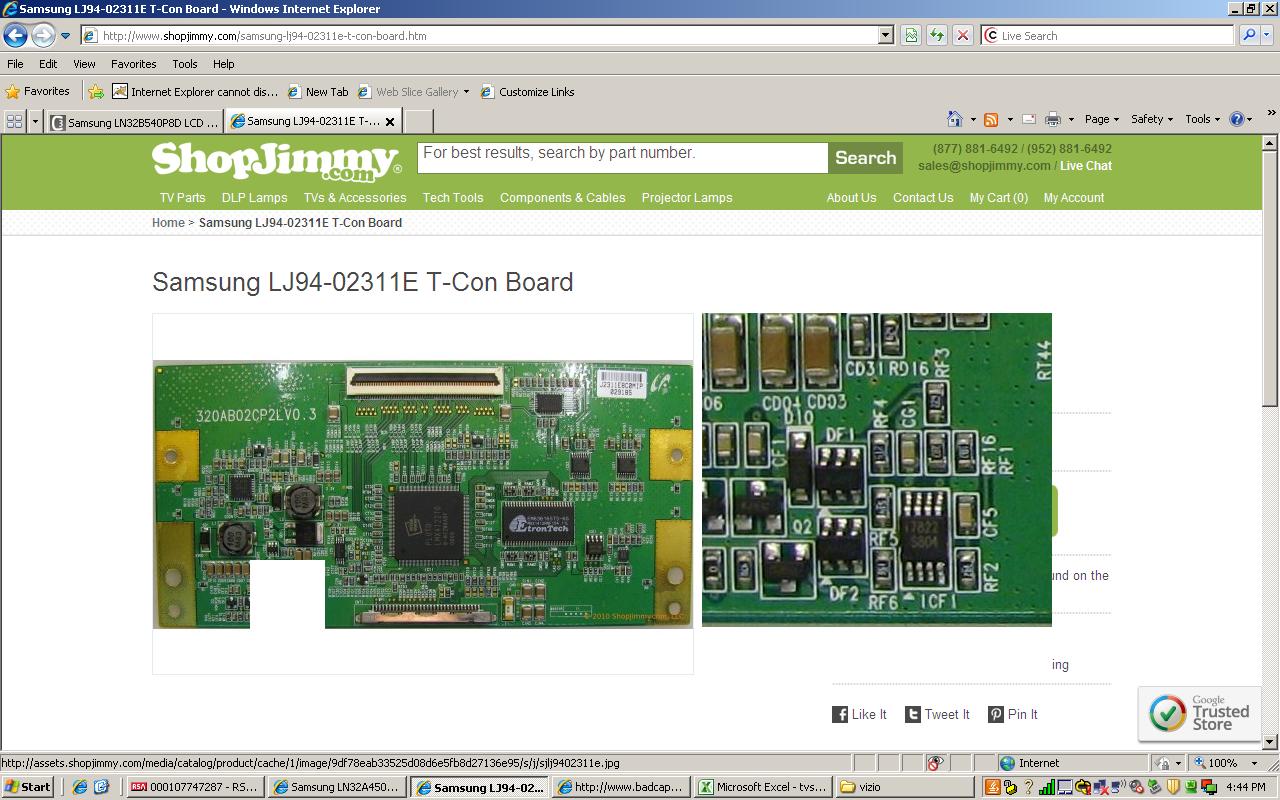1280x800 pixels.
Task: Go to the About Us page
Action: pos(851,198)
